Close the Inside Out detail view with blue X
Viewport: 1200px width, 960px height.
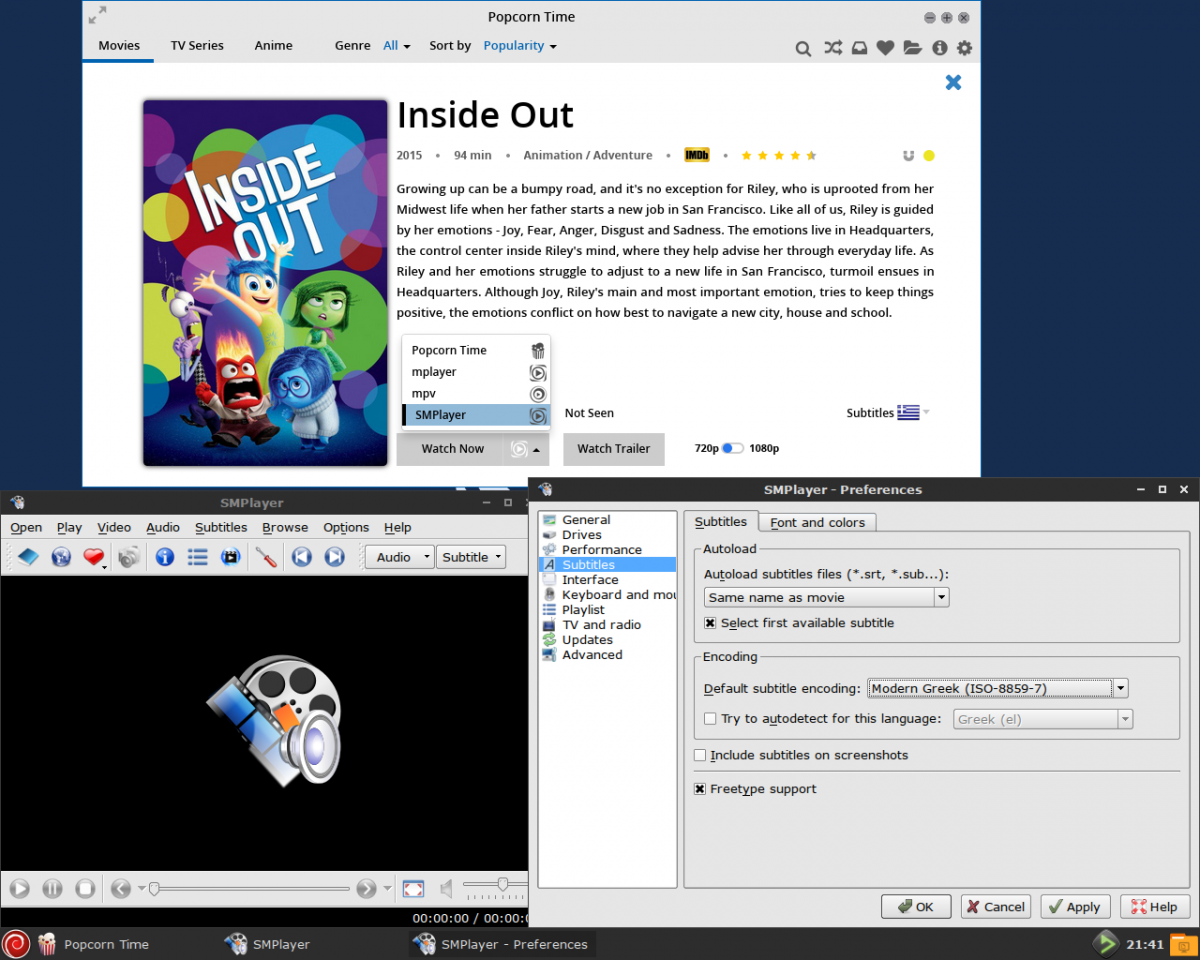coord(953,82)
